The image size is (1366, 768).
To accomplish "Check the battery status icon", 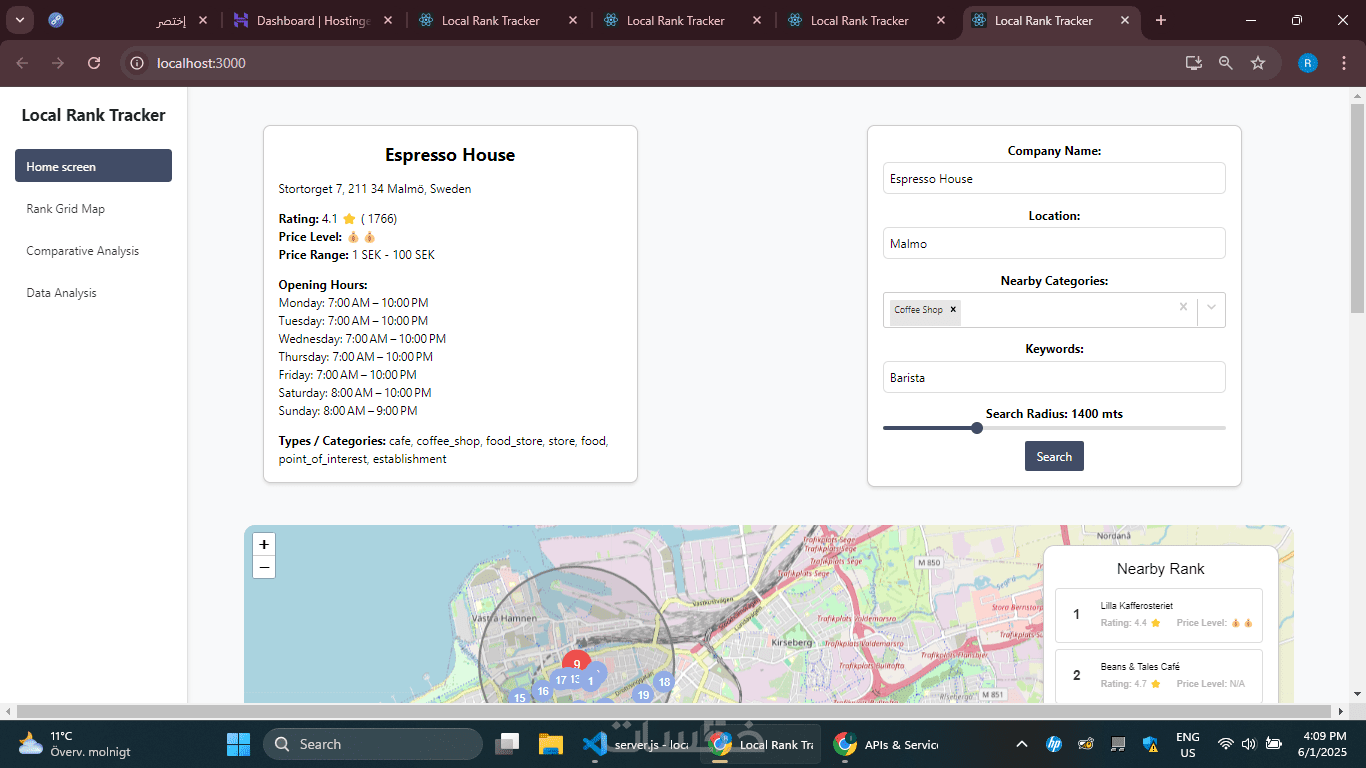I will click(1274, 744).
